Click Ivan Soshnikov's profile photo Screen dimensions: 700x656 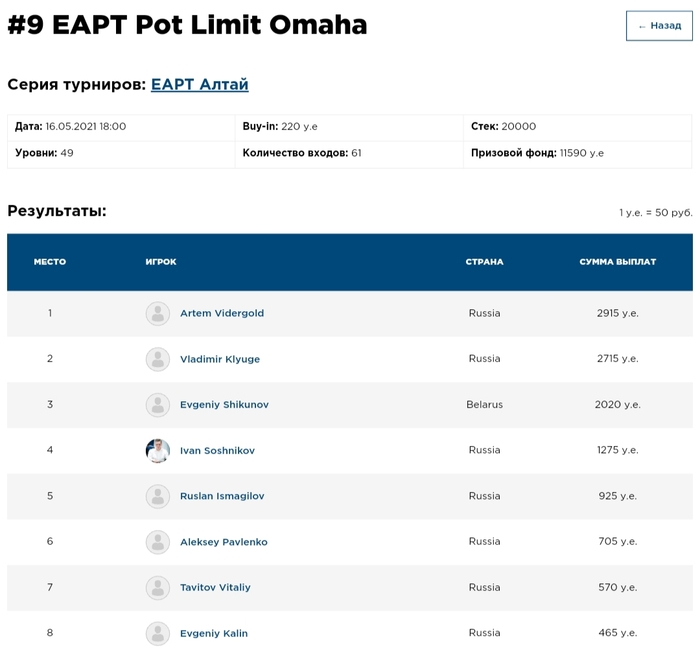click(x=158, y=451)
